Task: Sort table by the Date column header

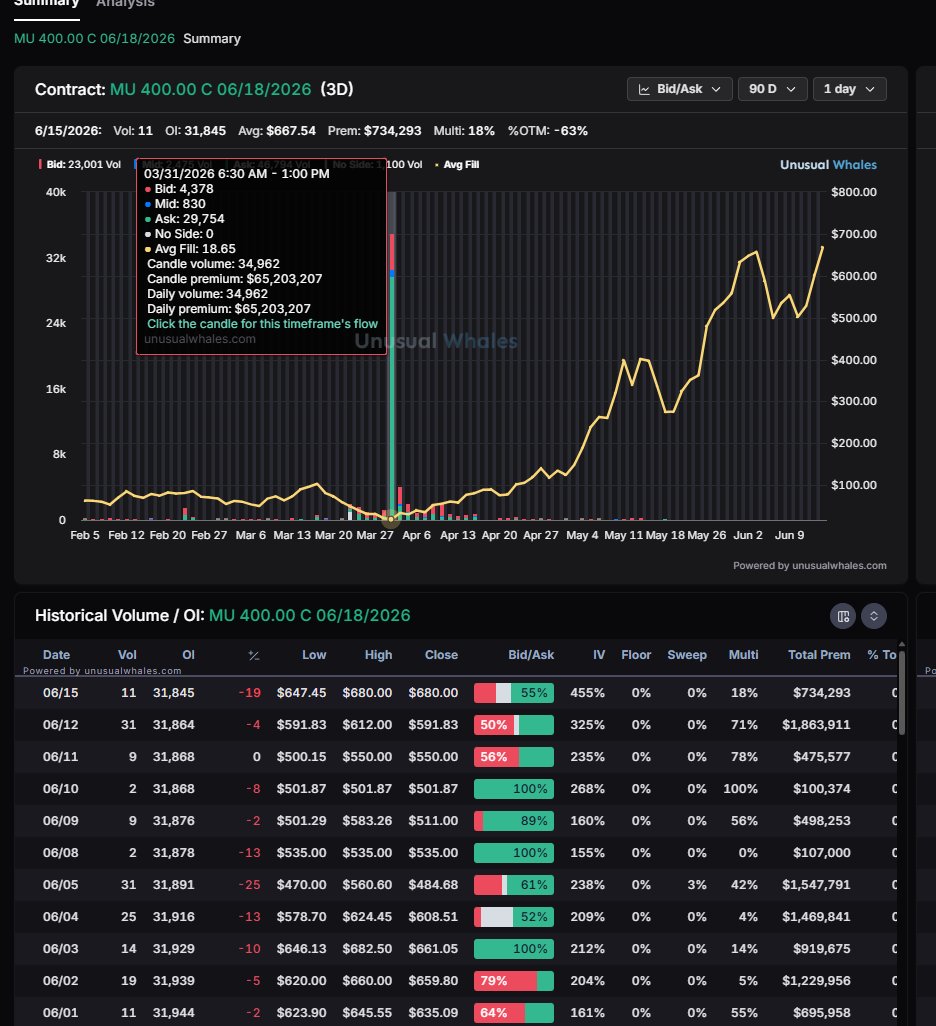Action: tap(56, 655)
